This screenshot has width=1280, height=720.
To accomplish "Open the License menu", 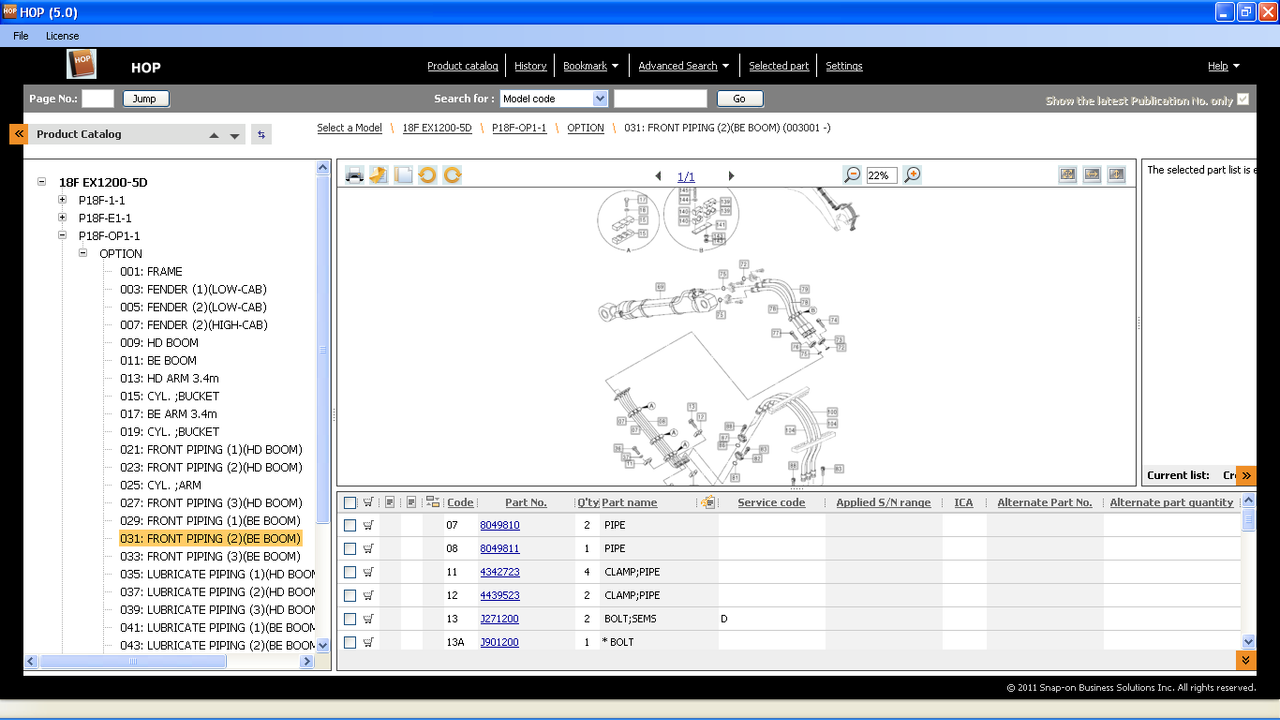I will pyautogui.click(x=62, y=36).
